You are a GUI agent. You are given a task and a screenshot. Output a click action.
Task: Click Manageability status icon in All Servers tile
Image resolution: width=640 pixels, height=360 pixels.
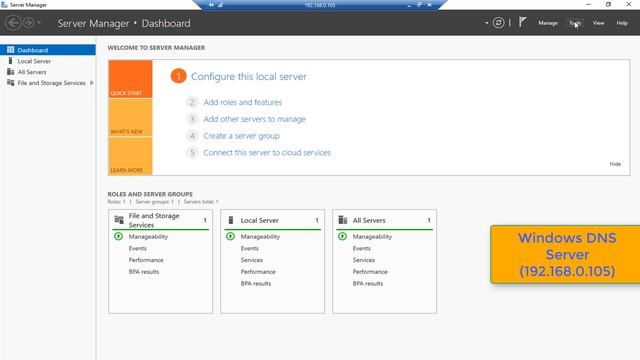point(342,236)
